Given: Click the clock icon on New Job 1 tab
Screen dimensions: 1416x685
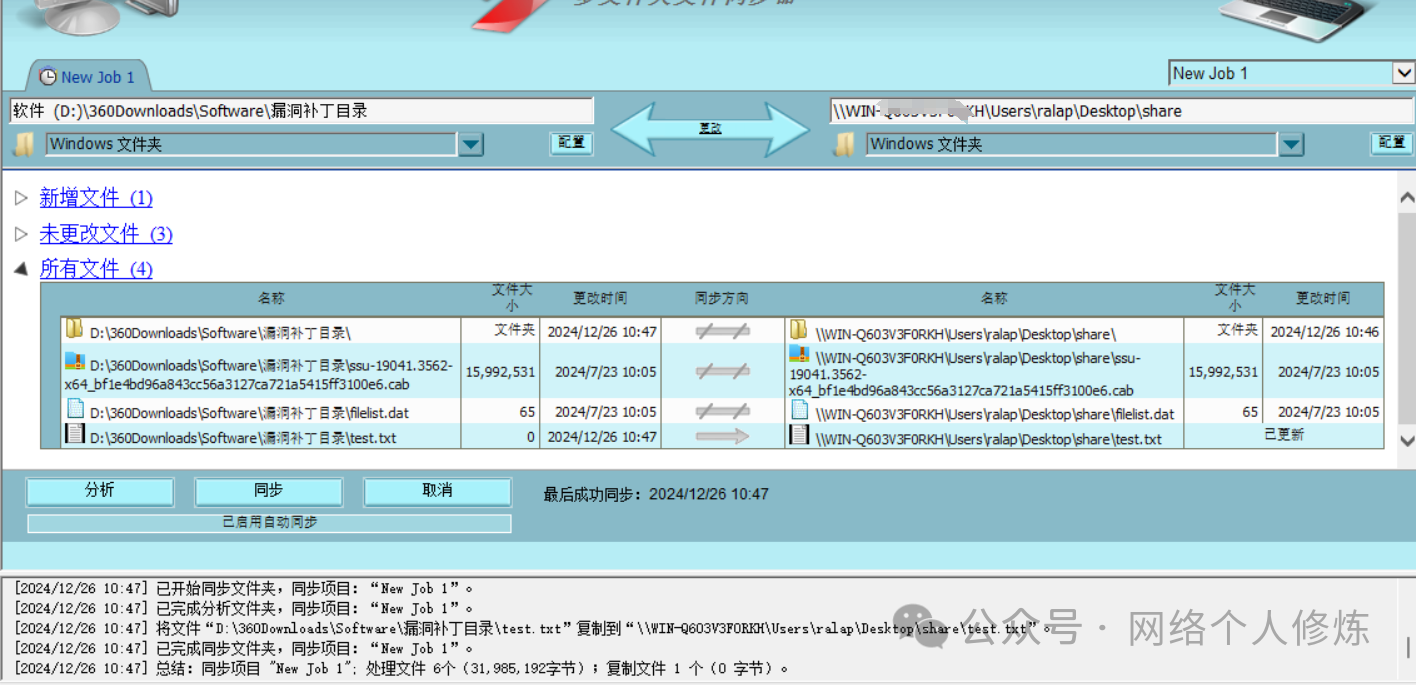Looking at the screenshot, I should [x=47, y=77].
